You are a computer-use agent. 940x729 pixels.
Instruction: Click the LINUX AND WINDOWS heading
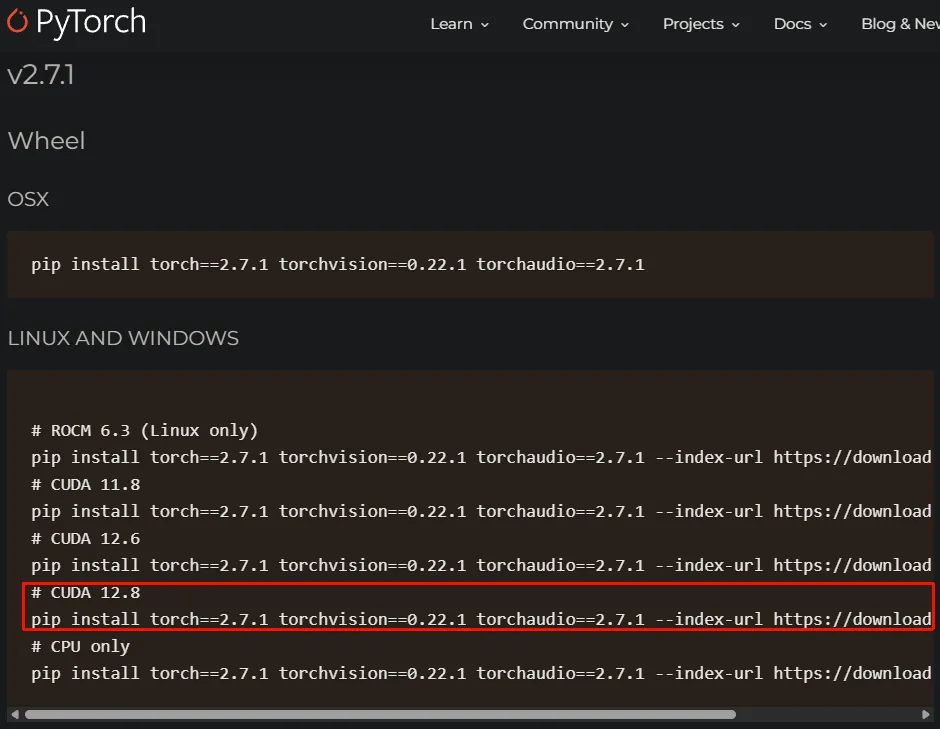[123, 338]
